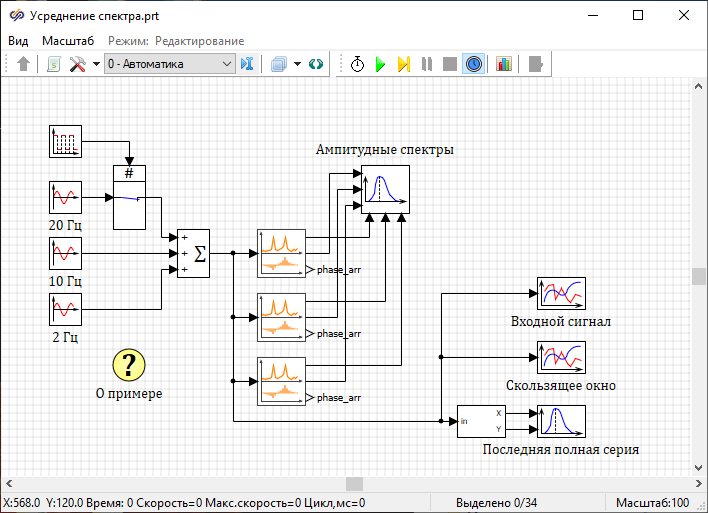Open the Вид menu
The image size is (708, 513).
(18, 41)
